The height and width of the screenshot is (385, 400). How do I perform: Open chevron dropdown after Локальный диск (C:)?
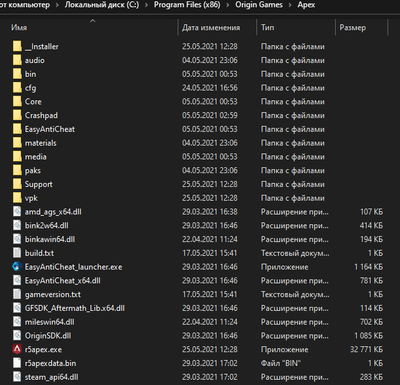(146, 5)
